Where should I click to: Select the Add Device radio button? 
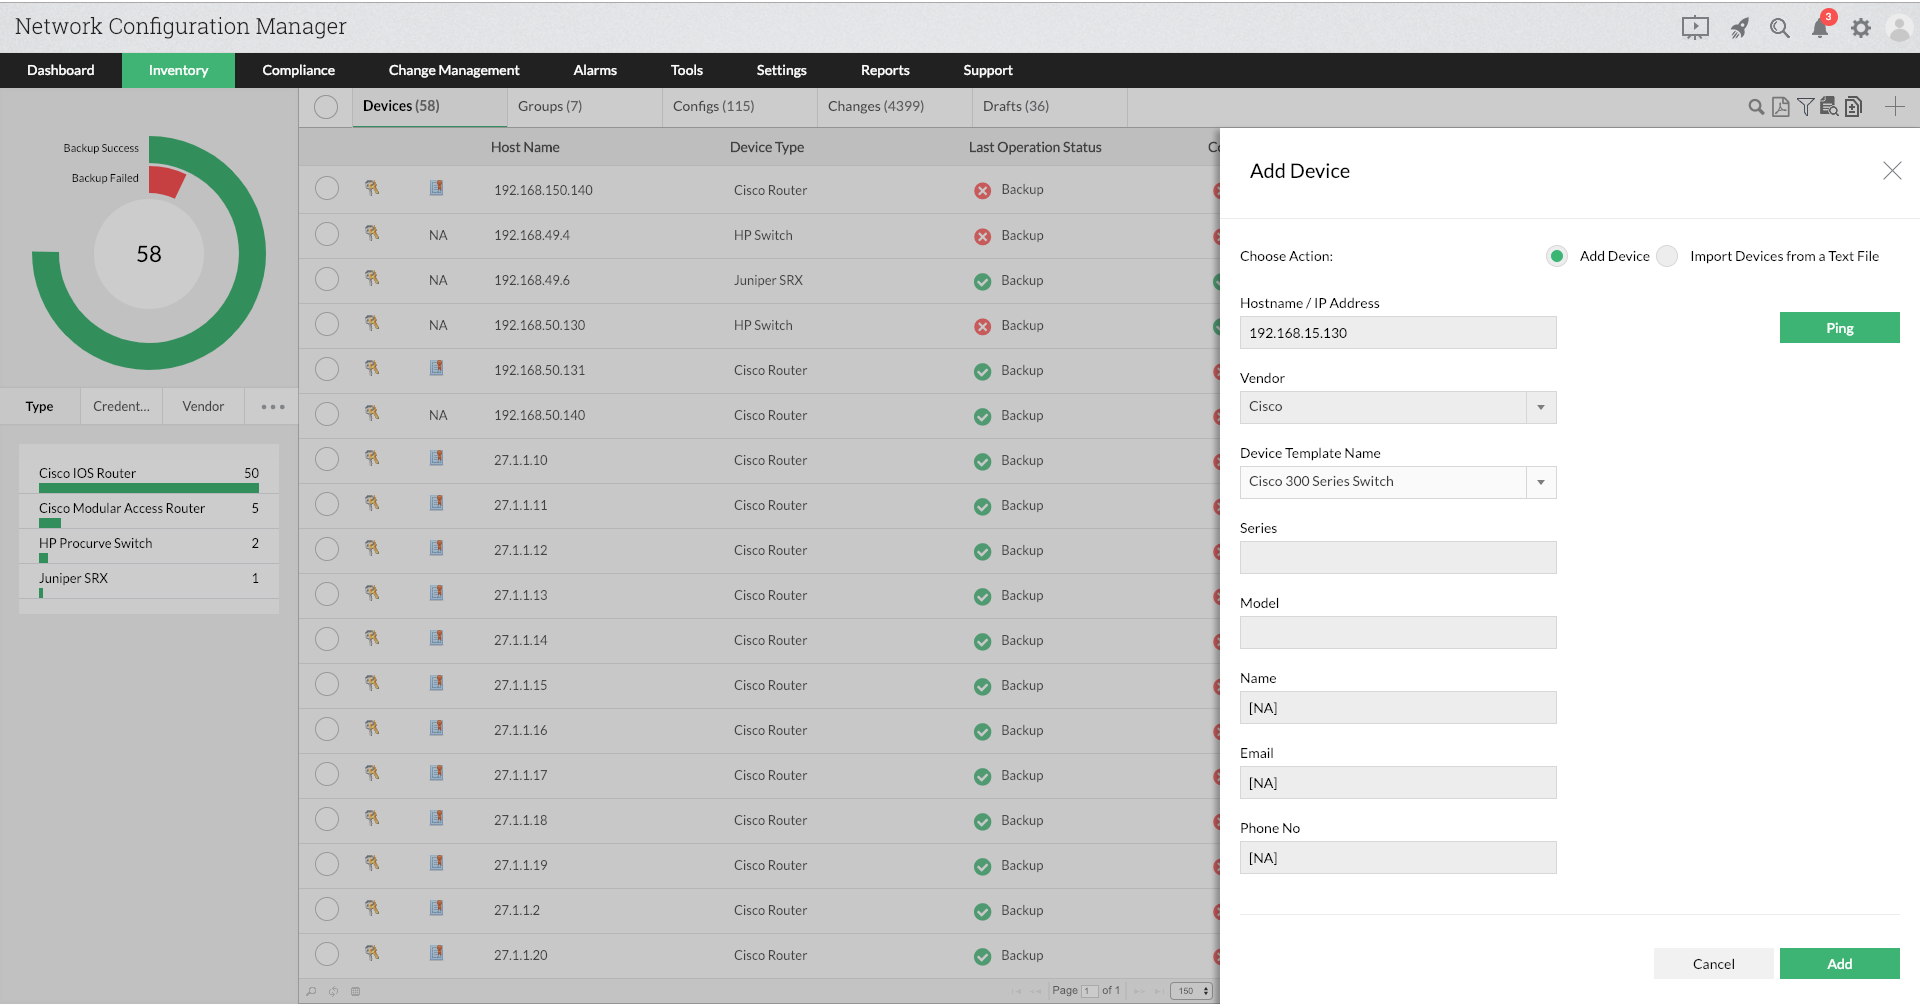pyautogui.click(x=1557, y=256)
